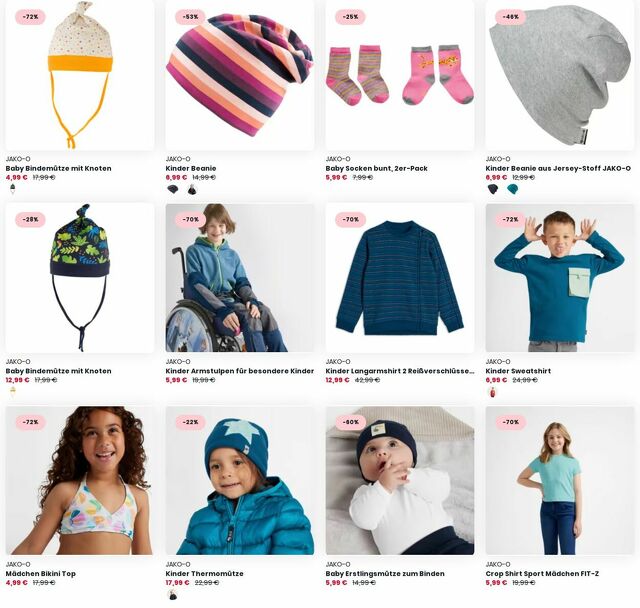Pick variant swatch under leaf-print Baby Bindemütze
The image size is (640, 608).
13,392
